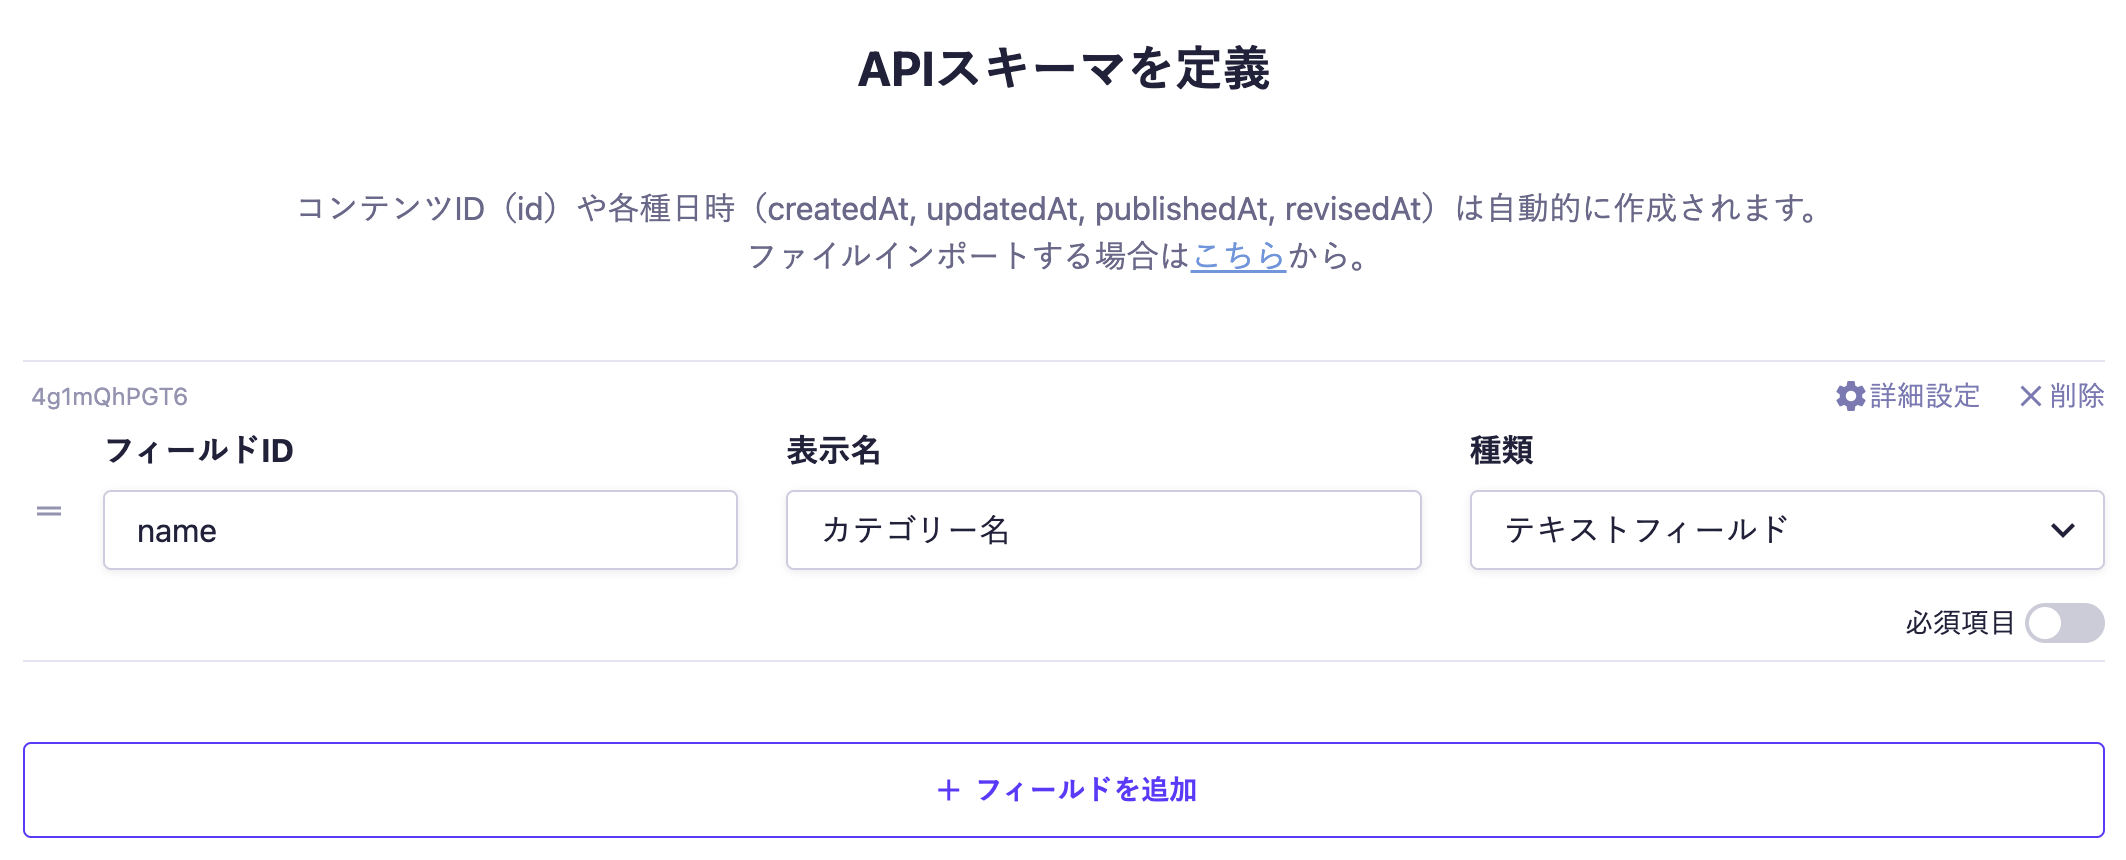
Task: Click the chevron arrow in the 種類 selector
Action: [2062, 530]
